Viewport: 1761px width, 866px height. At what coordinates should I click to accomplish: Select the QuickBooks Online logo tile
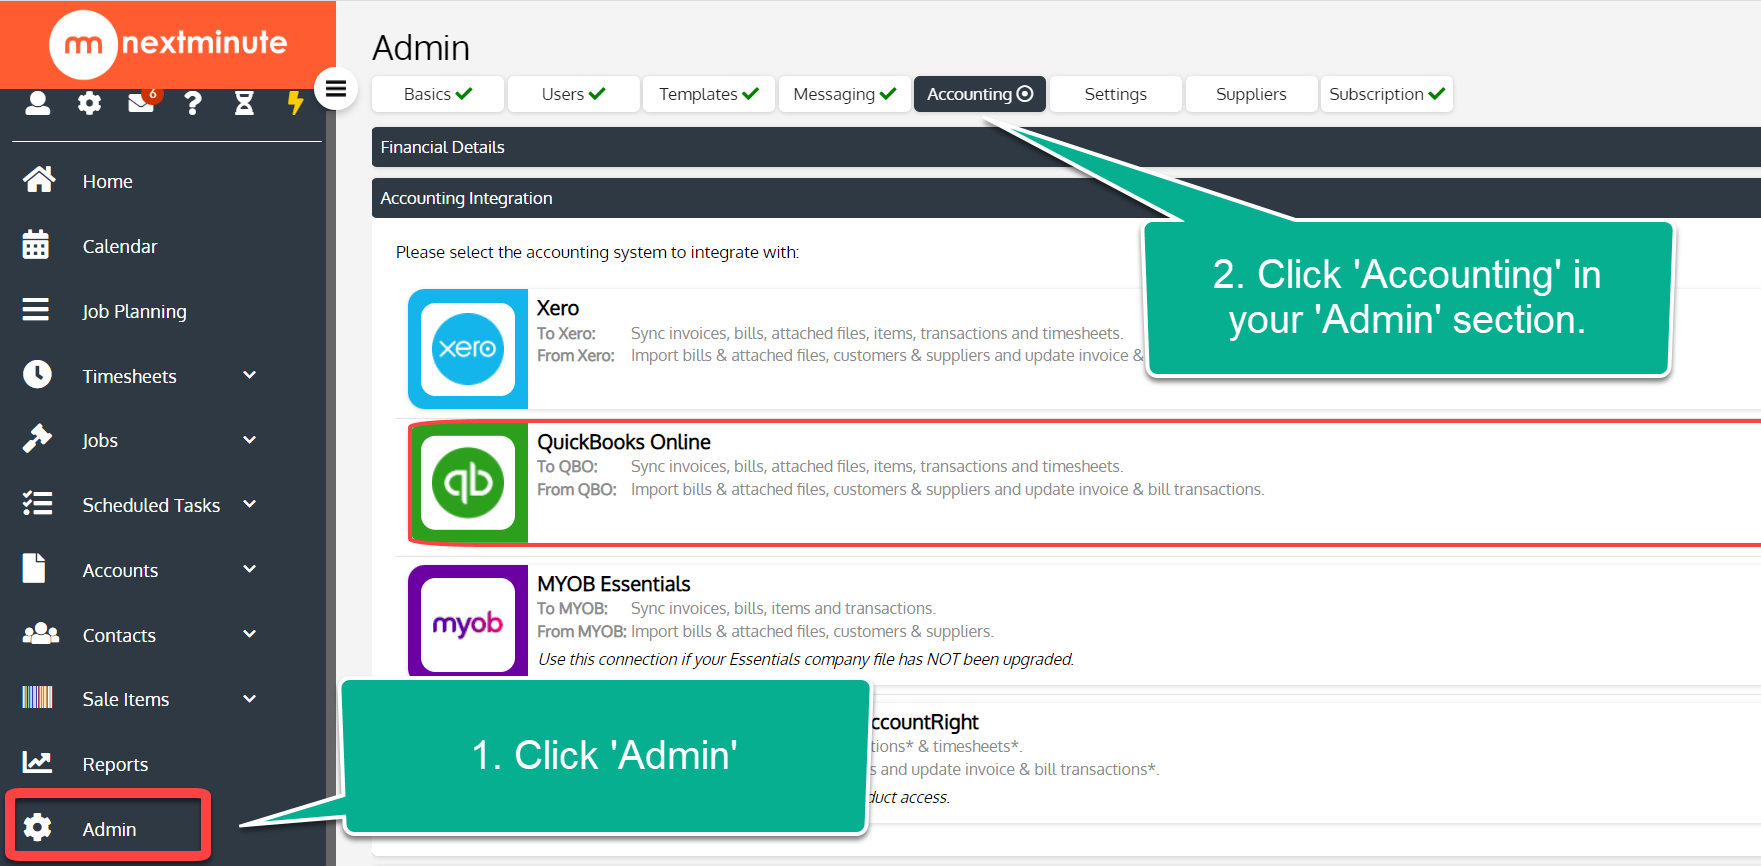(468, 483)
